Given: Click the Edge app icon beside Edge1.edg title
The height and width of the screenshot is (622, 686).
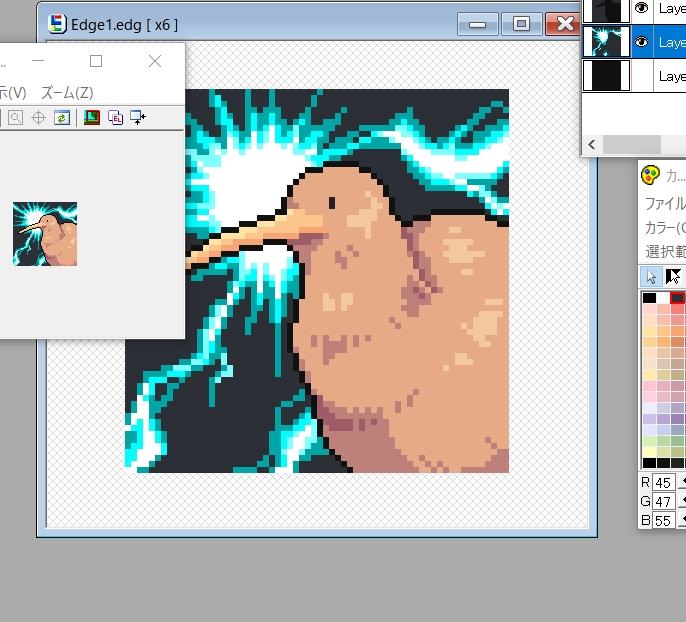Looking at the screenshot, I should 57,24.
